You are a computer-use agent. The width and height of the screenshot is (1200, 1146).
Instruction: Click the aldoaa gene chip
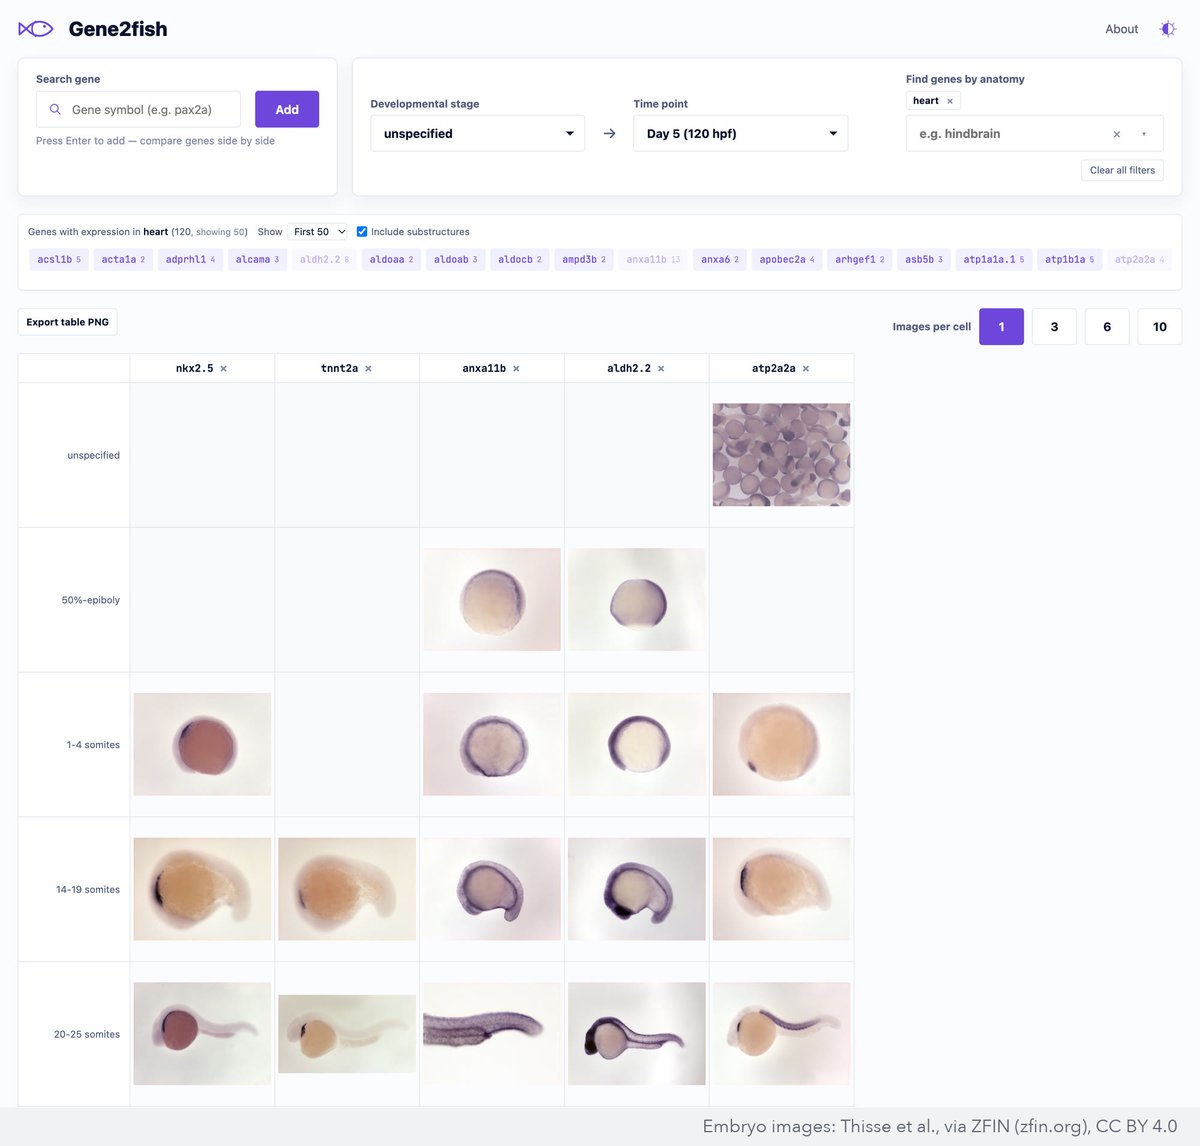(391, 260)
